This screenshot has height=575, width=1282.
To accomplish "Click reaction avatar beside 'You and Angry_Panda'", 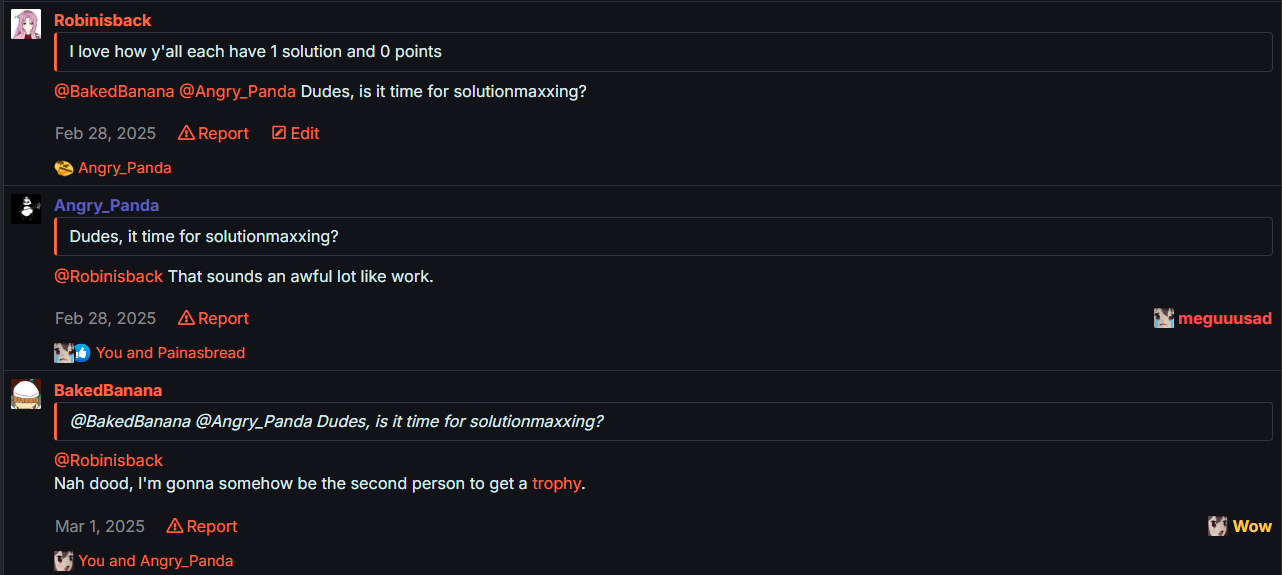I will point(64,561).
